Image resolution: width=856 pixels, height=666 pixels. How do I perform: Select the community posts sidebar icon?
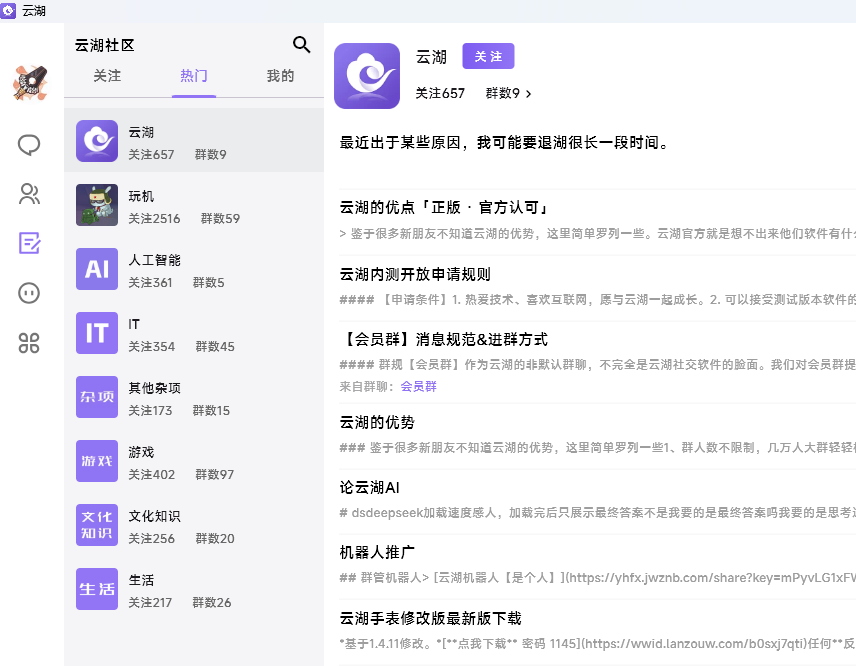click(29, 243)
